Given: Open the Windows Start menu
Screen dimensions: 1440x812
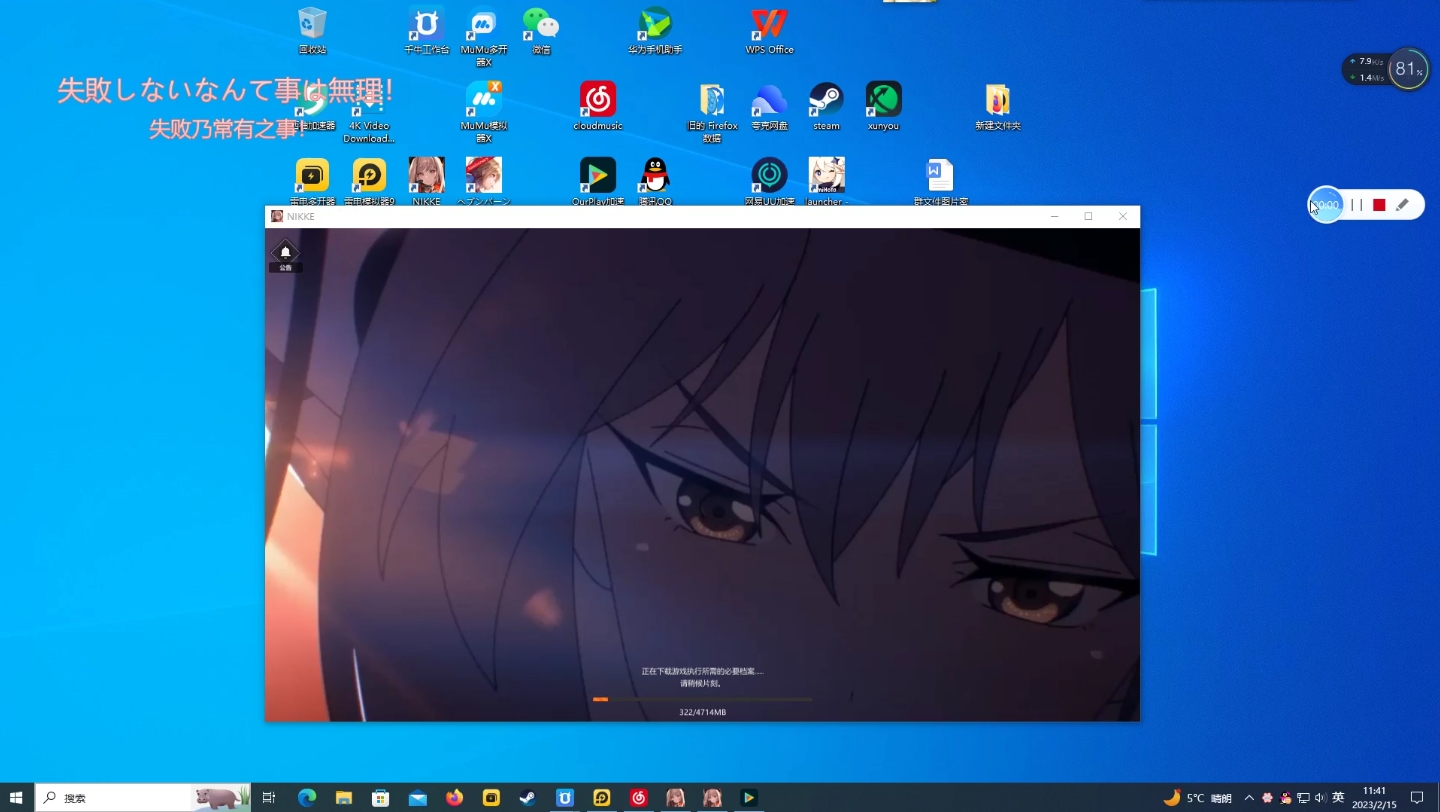Looking at the screenshot, I should coord(16,797).
